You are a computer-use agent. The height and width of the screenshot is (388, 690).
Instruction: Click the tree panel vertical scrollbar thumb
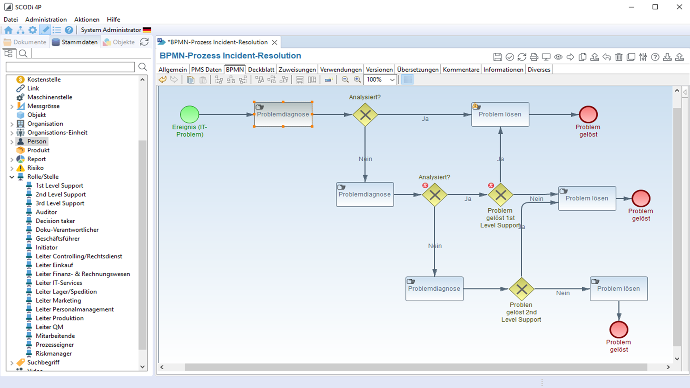click(142, 245)
